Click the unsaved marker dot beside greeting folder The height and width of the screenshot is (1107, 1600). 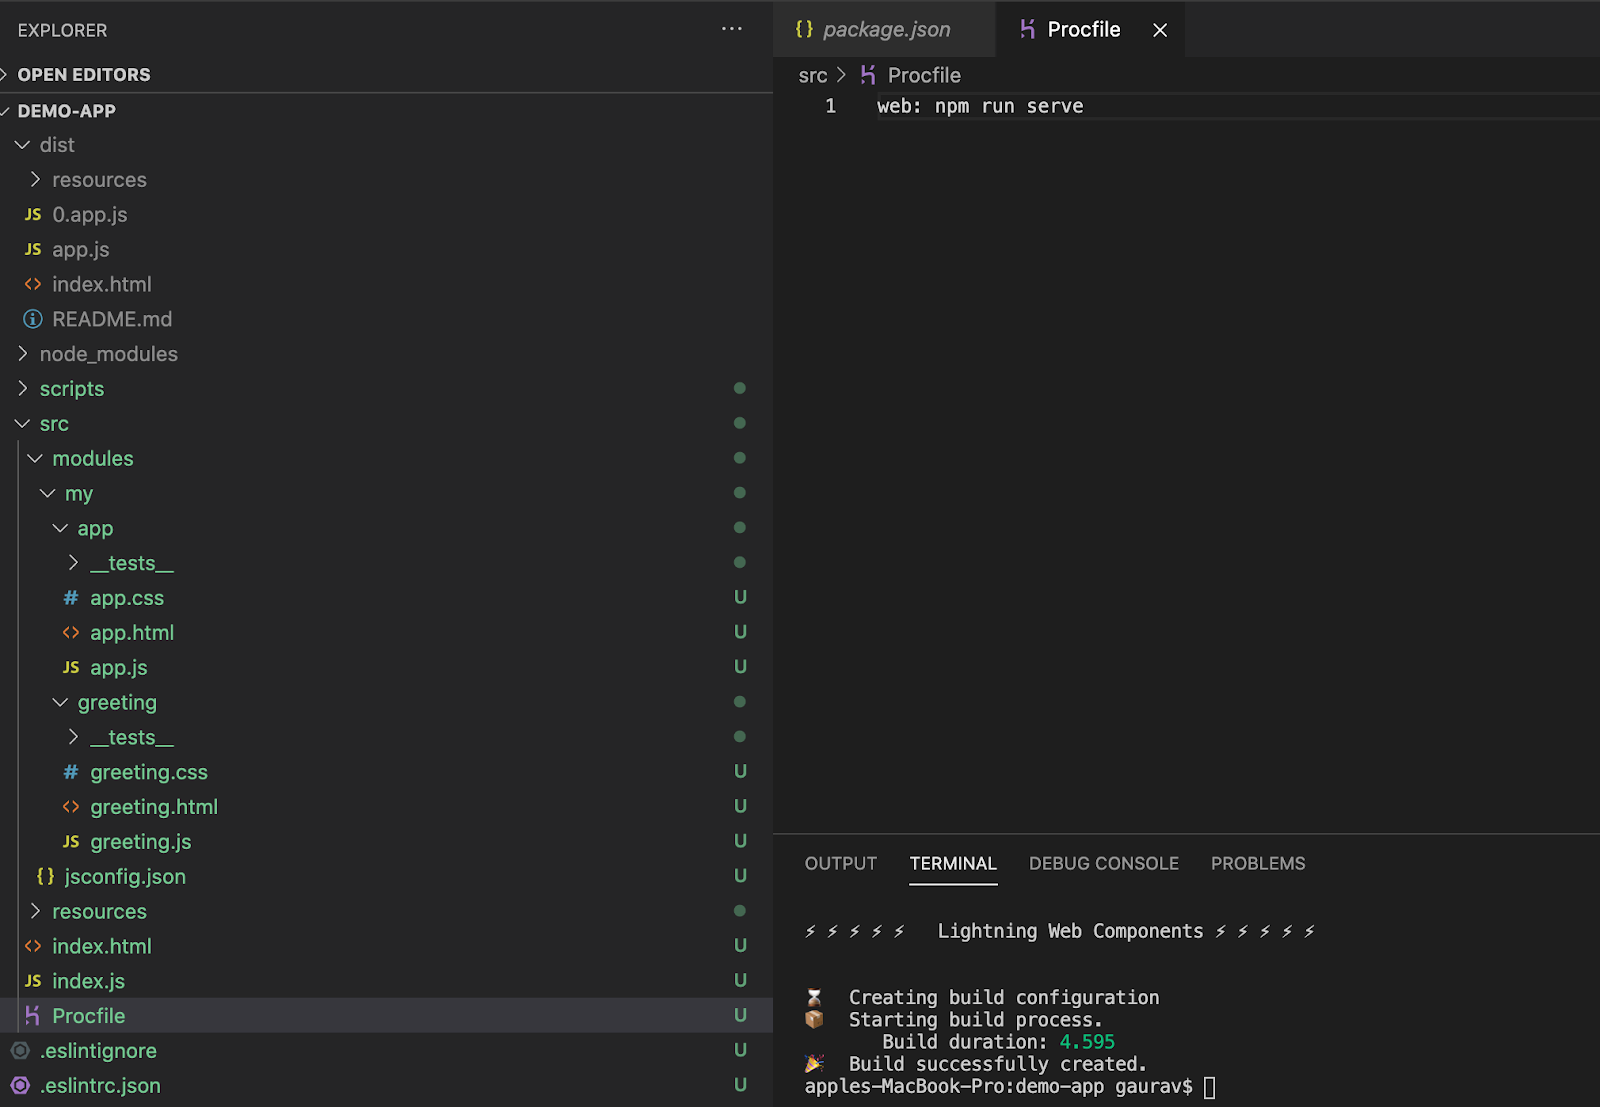740,701
